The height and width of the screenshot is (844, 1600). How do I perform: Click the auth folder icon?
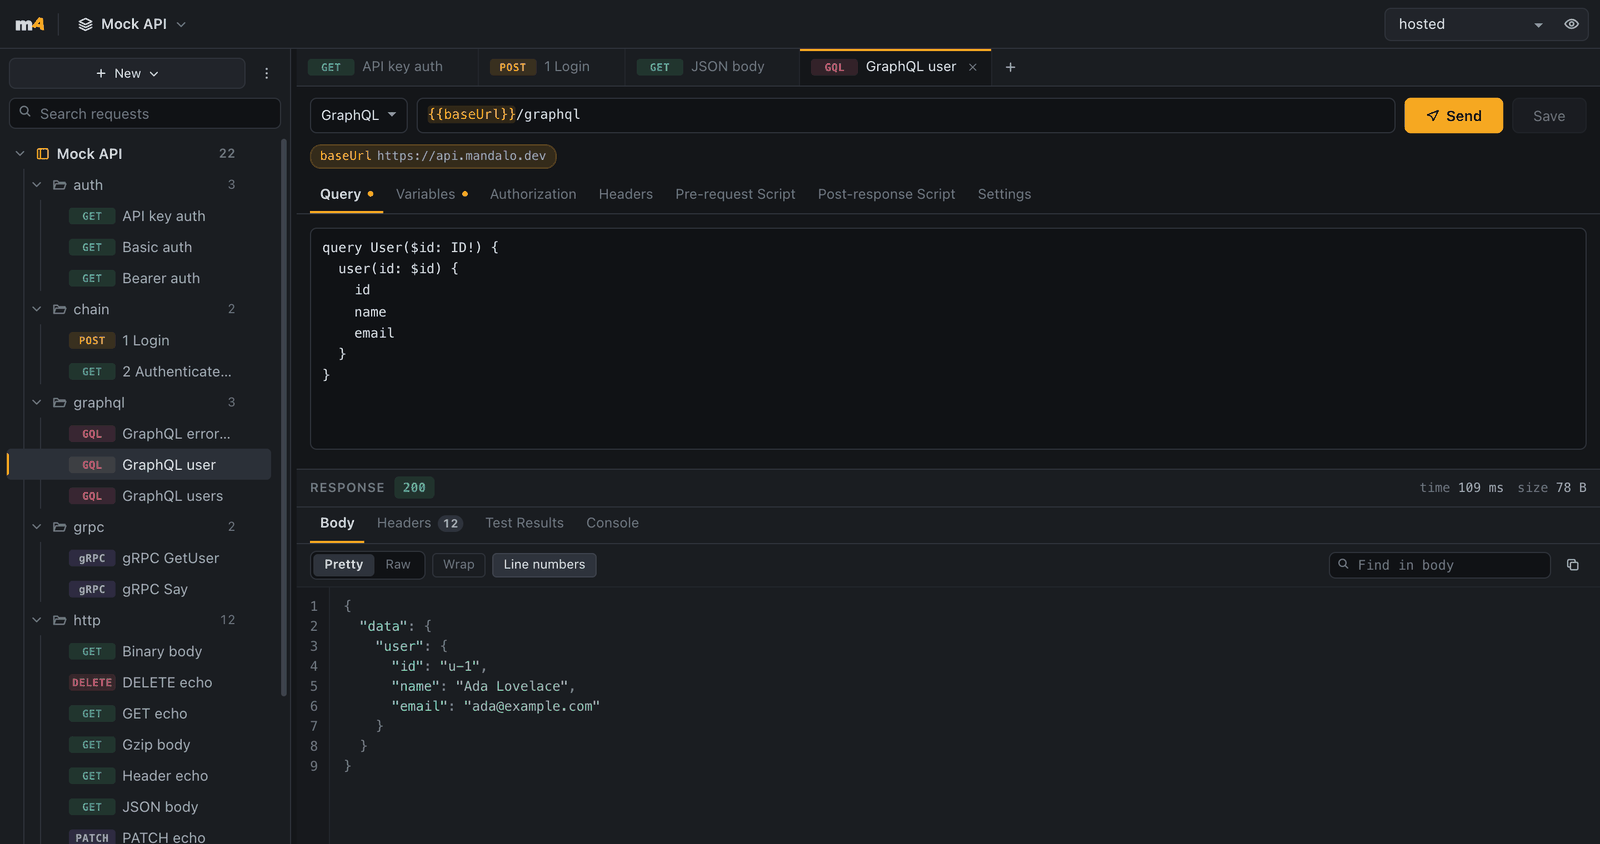tap(60, 185)
